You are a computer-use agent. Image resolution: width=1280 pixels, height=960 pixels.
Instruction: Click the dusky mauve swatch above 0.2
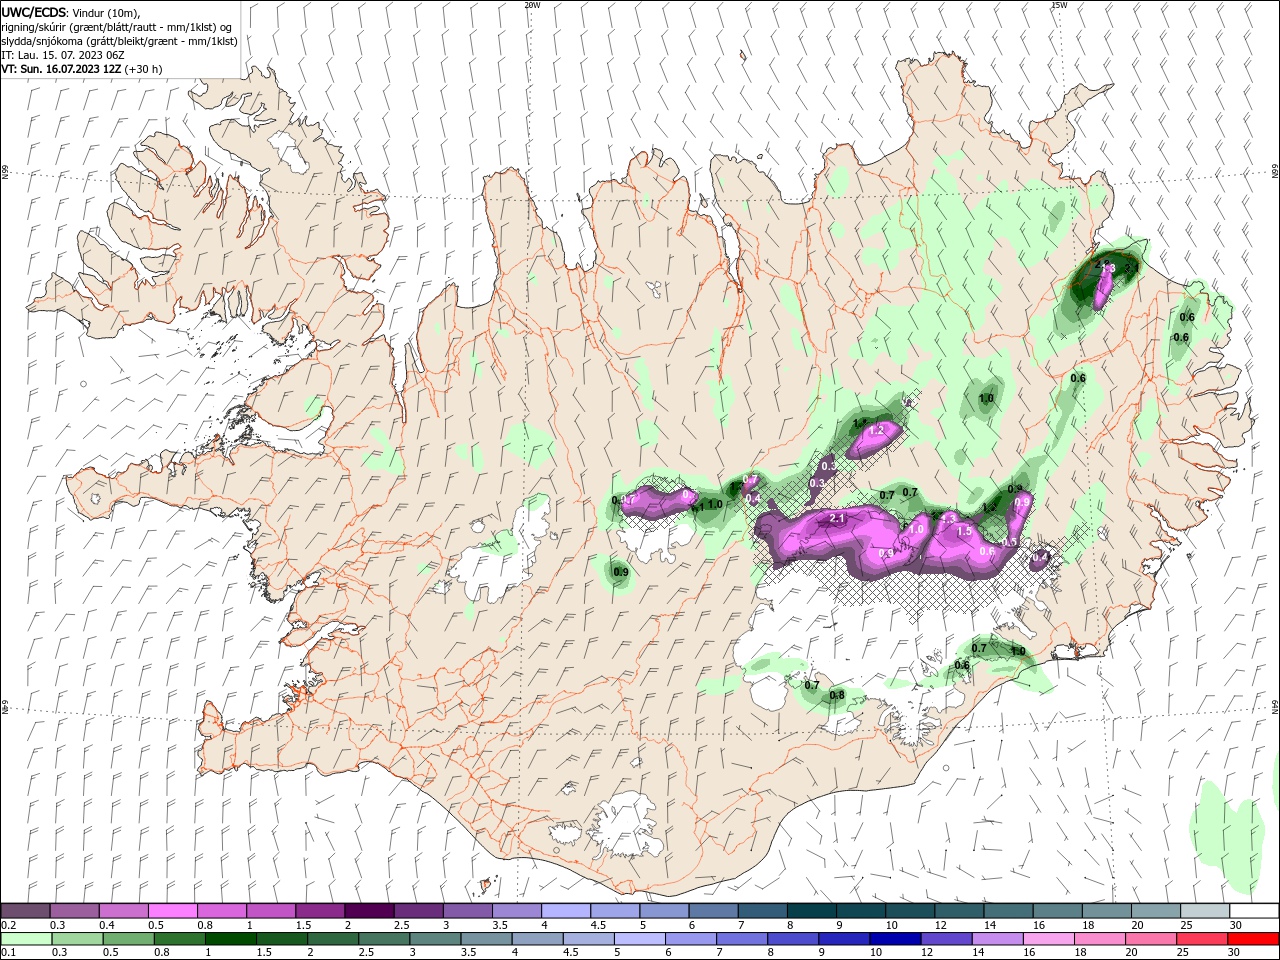tap(25, 911)
